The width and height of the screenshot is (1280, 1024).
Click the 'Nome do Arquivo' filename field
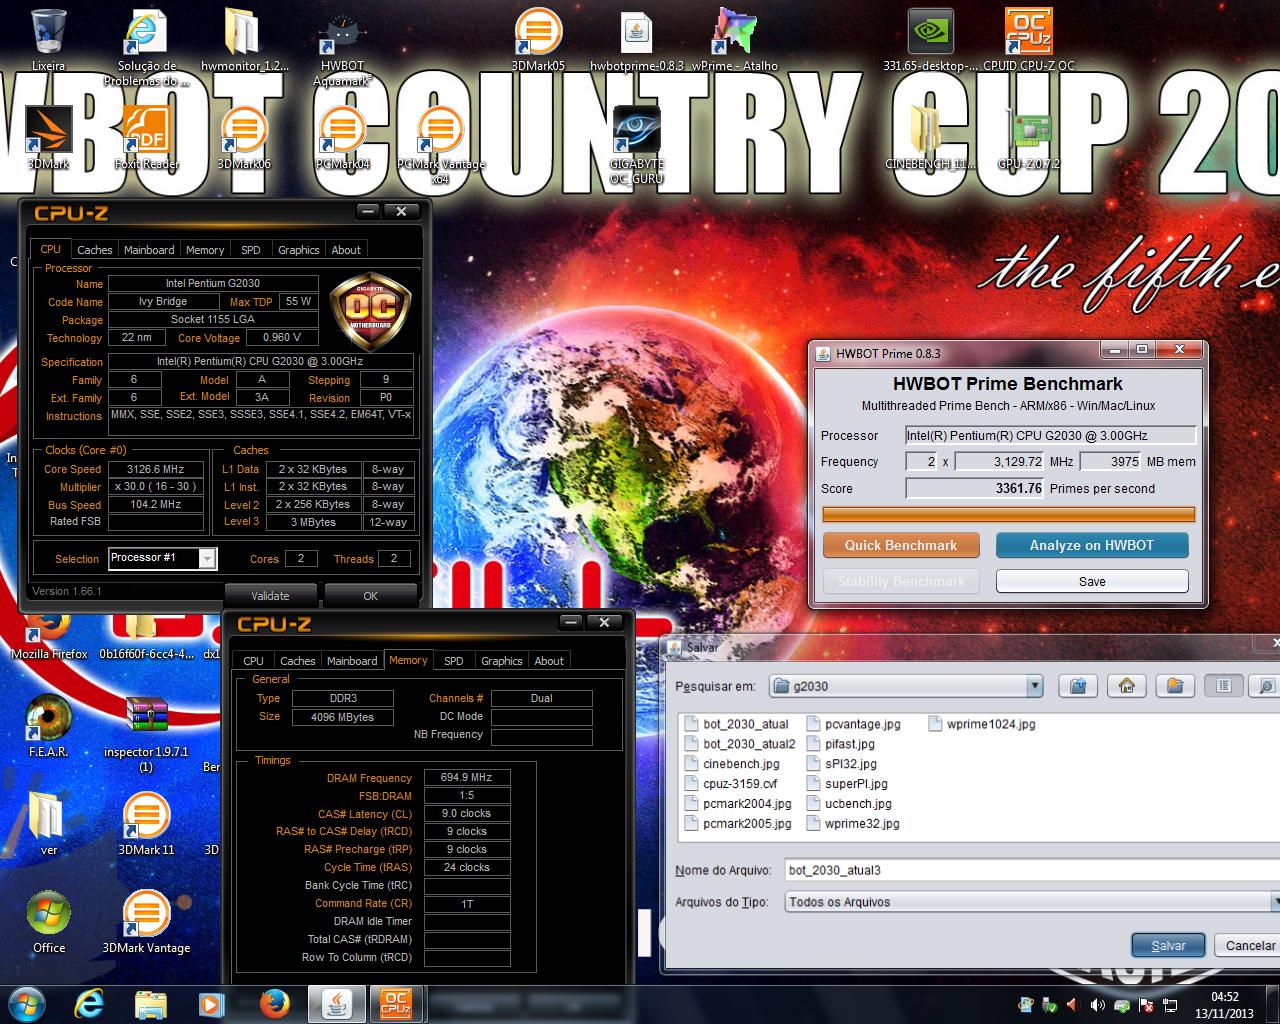[1032, 870]
